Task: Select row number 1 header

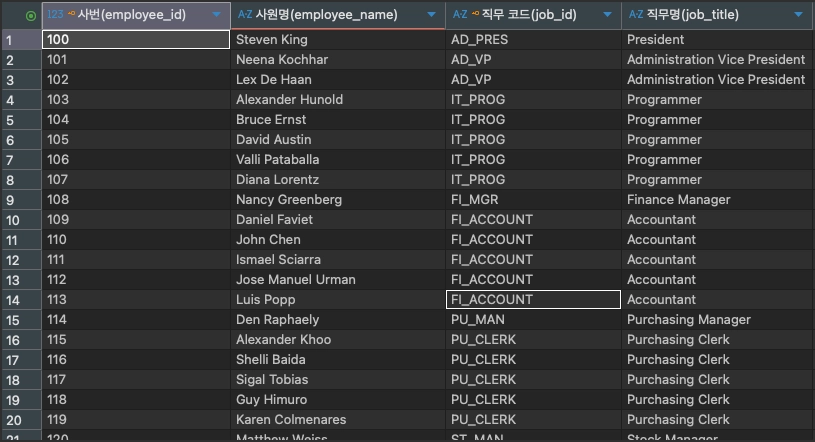Action: pyautogui.click(x=21, y=40)
